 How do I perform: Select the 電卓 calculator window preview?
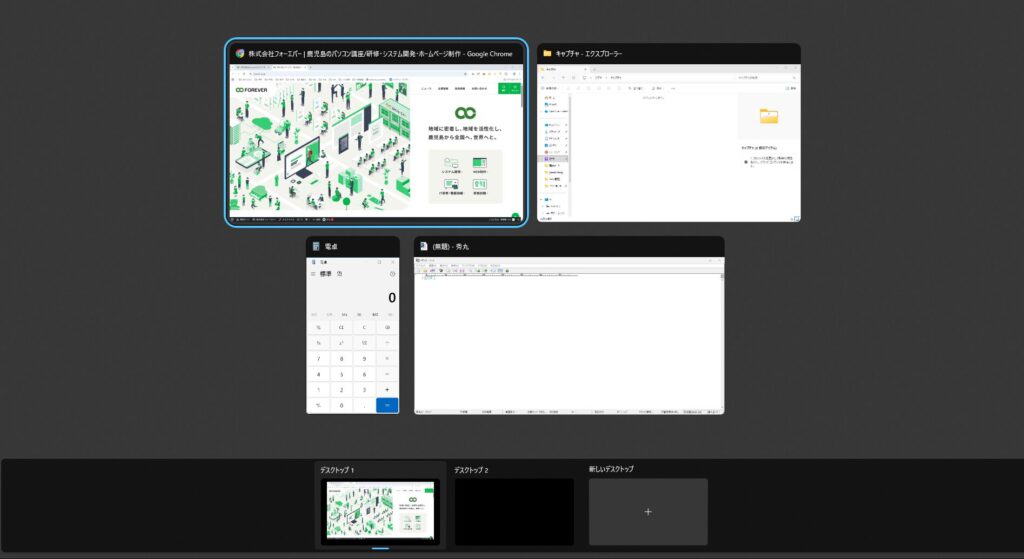coord(352,340)
